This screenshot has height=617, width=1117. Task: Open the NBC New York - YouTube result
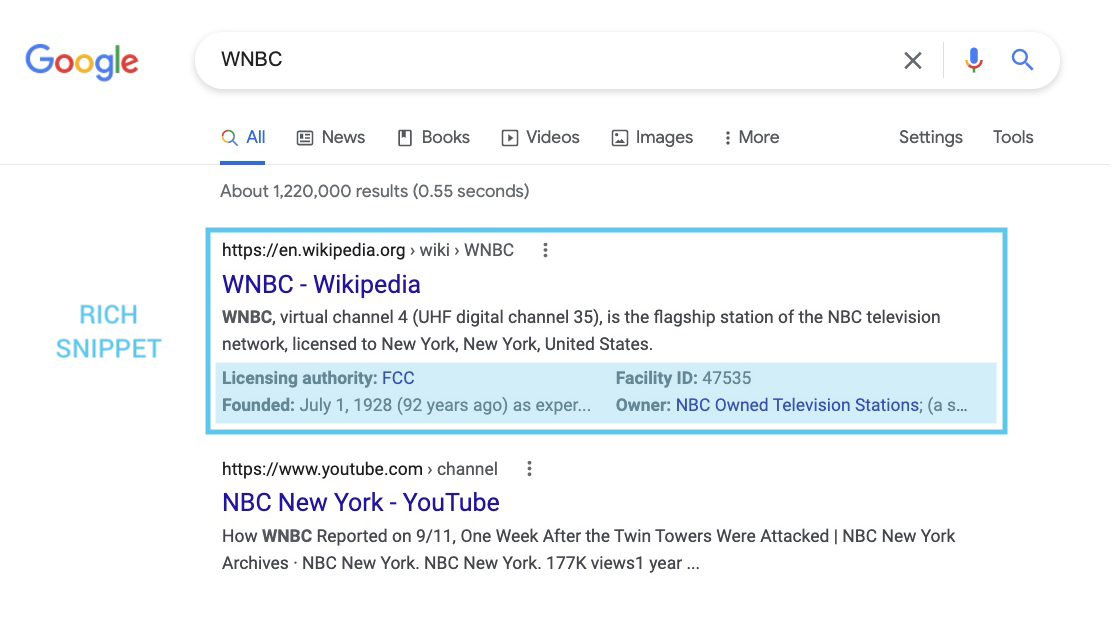pos(361,503)
